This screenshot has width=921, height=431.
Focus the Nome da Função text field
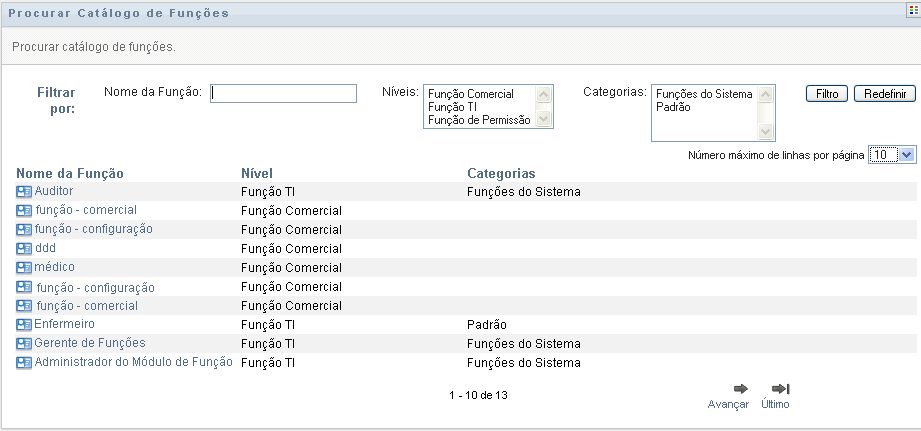coord(283,93)
